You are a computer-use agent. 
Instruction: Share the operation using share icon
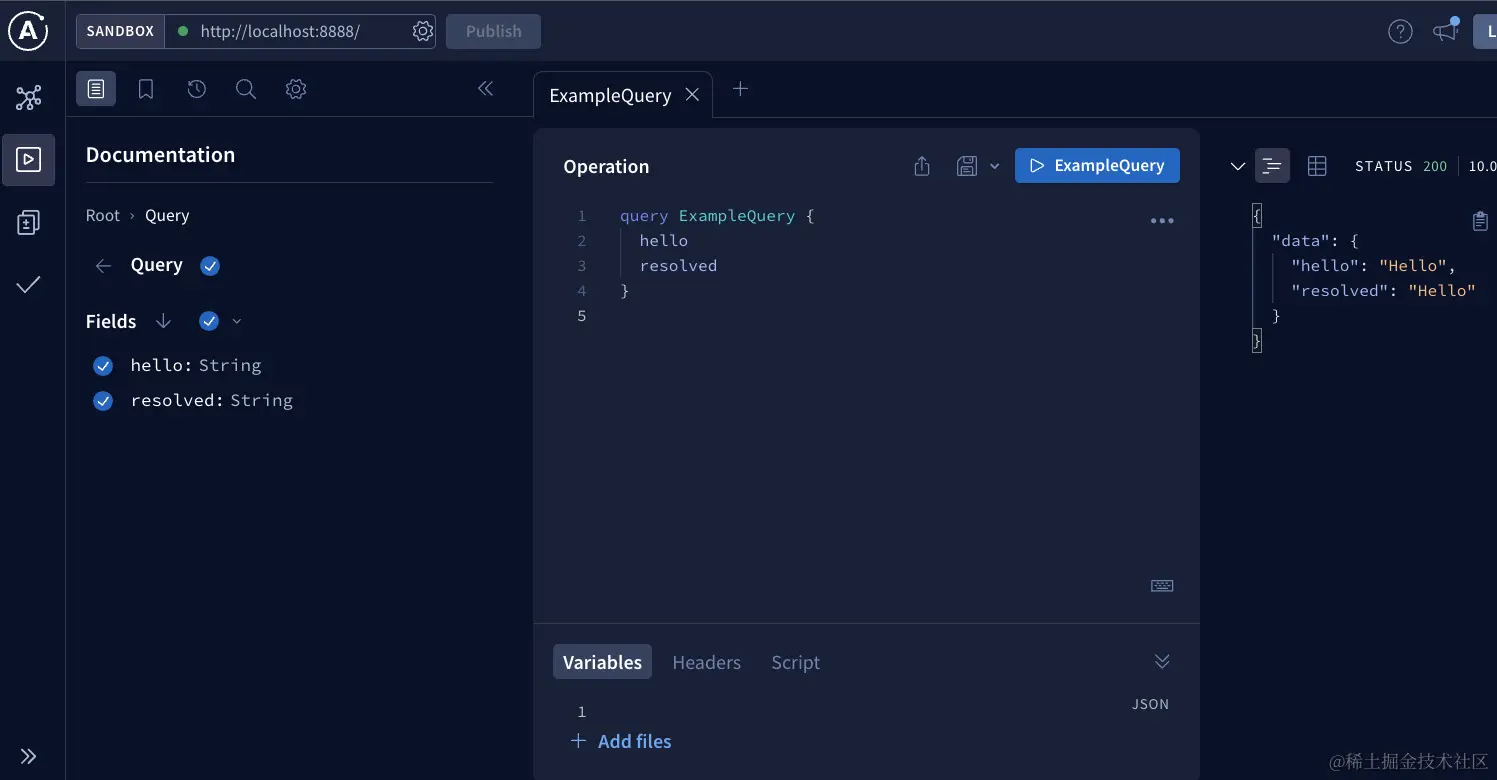point(922,166)
